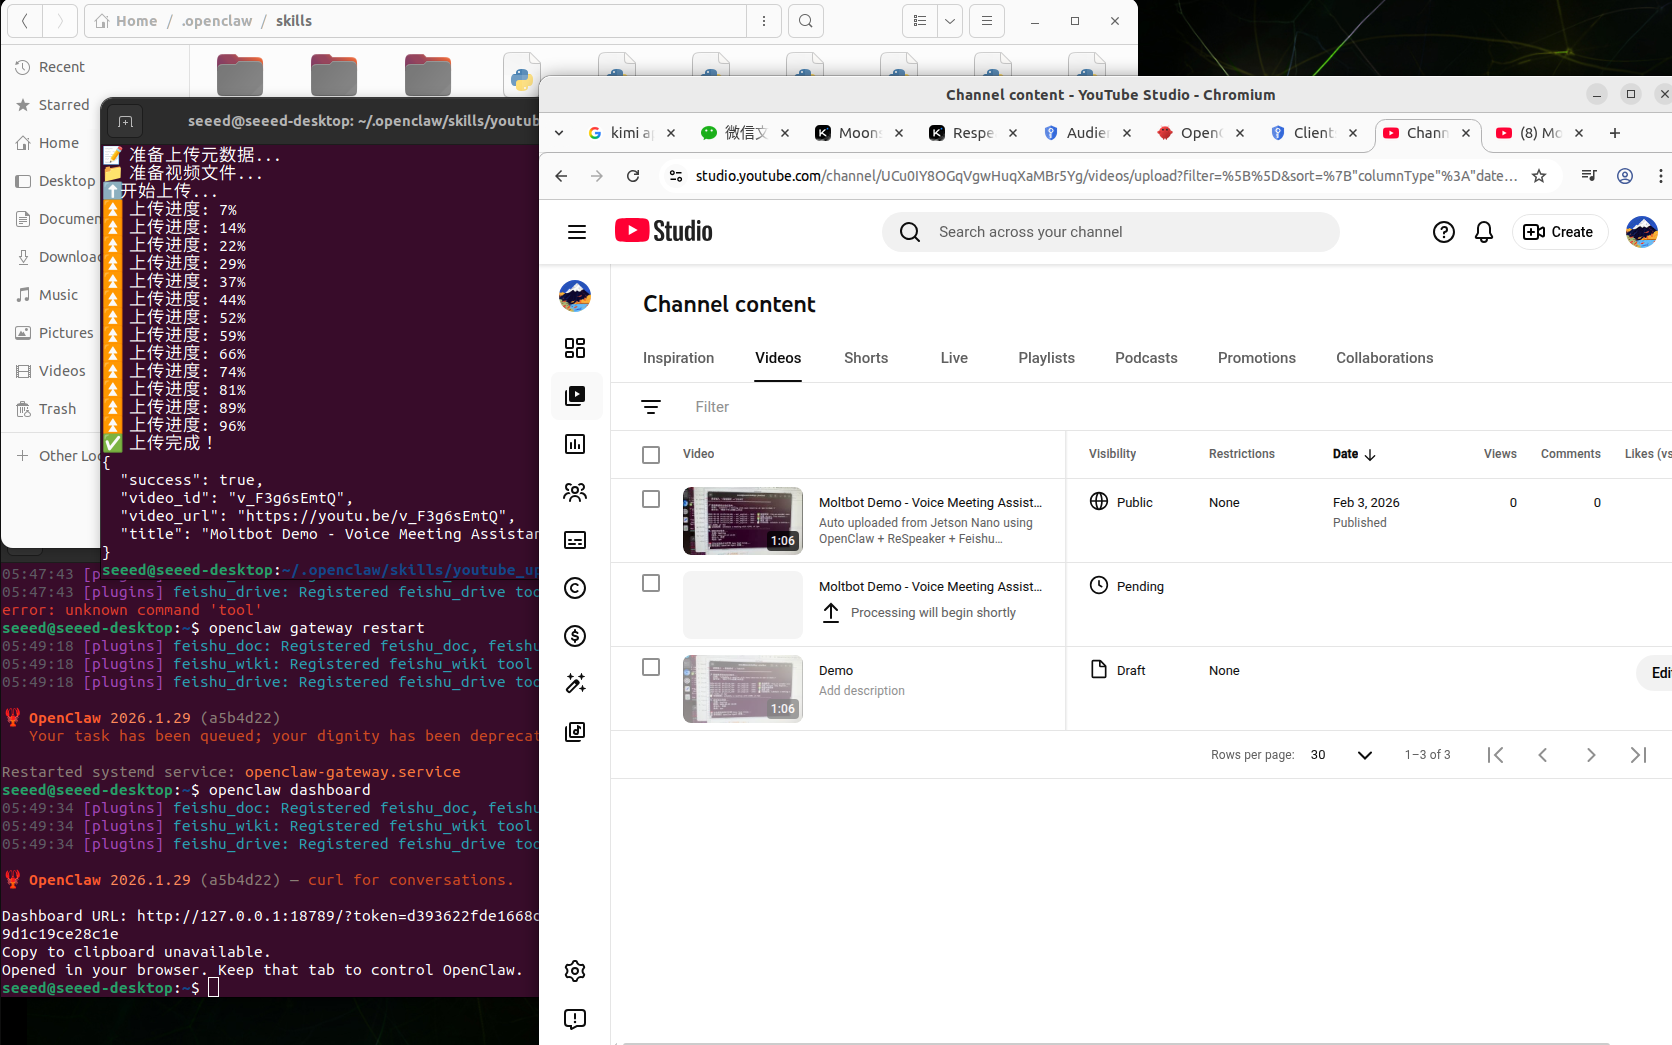The image size is (1672, 1045).
Task: Open Chromium profile icon in toolbar
Action: [x=1625, y=176]
